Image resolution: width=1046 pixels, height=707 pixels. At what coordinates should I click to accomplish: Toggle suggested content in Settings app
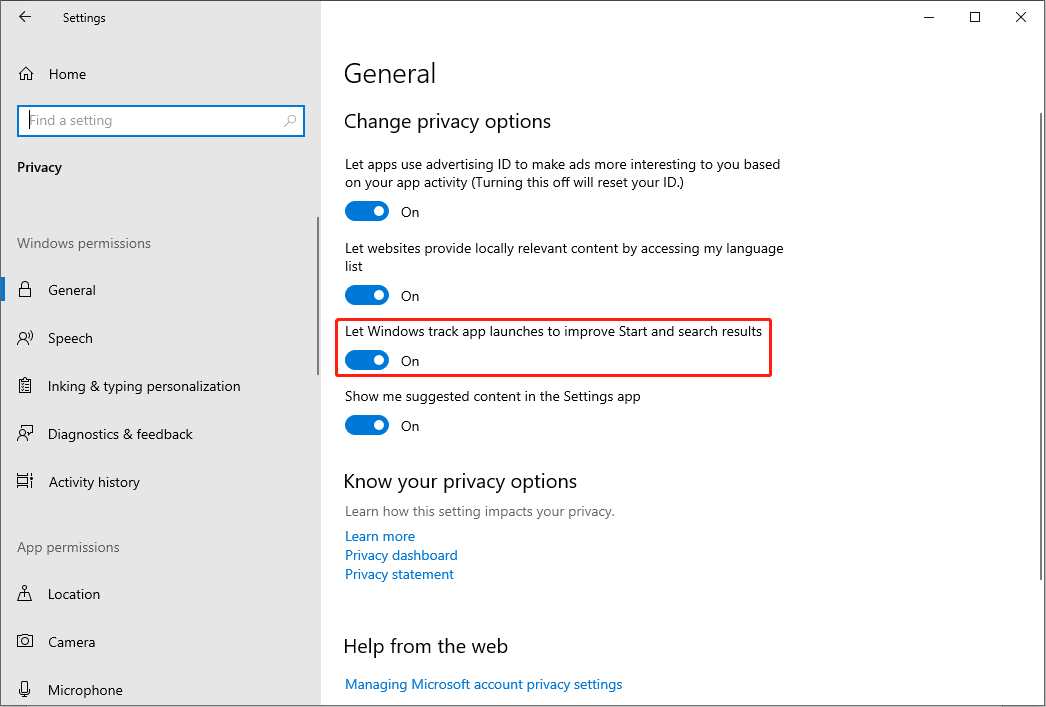(x=367, y=426)
